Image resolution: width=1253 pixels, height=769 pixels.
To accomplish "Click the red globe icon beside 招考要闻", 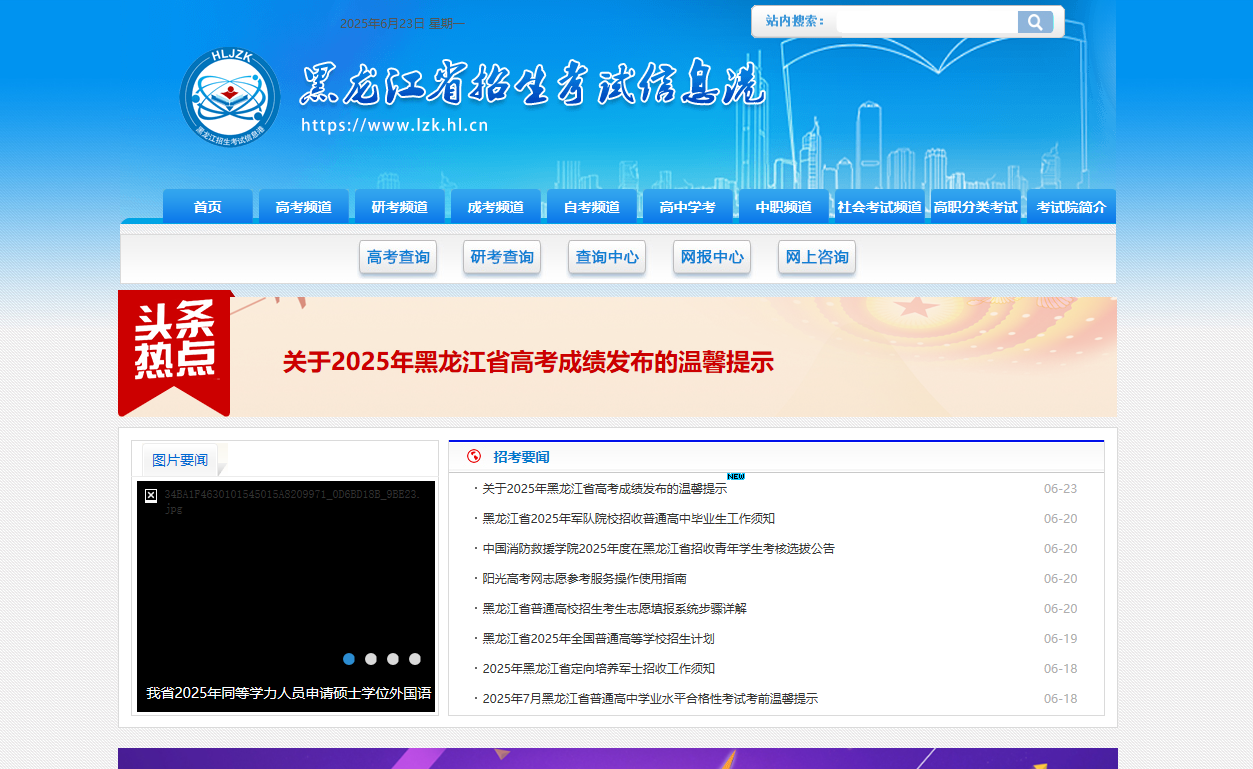I will (474, 457).
